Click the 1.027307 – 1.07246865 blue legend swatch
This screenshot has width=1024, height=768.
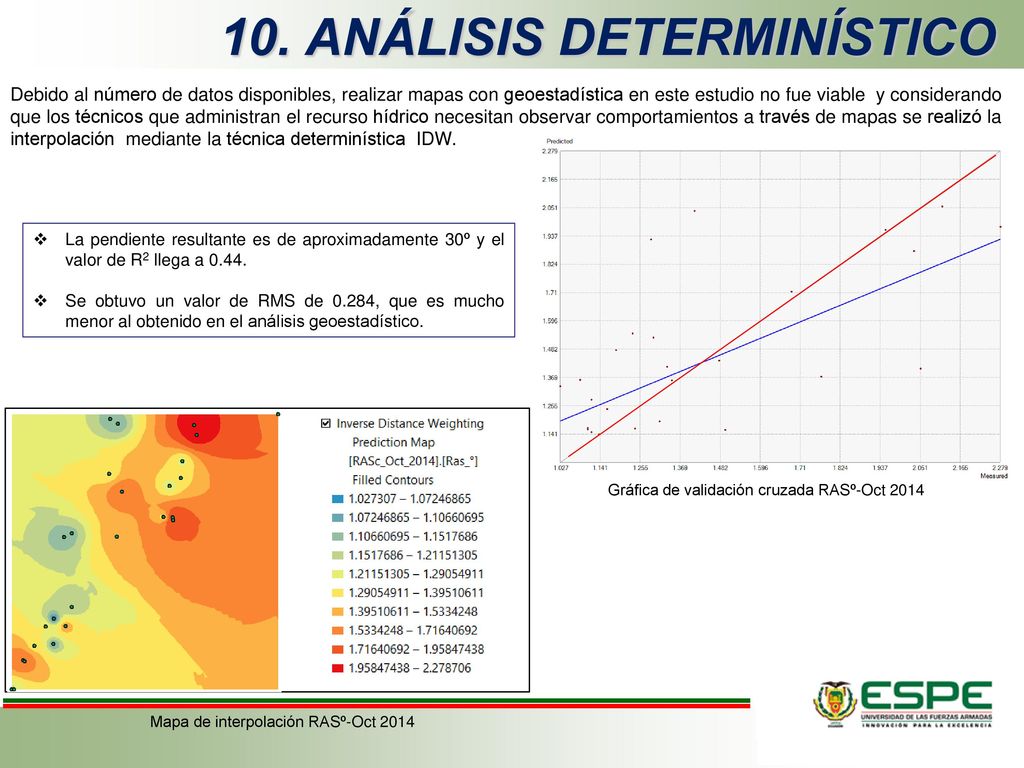coord(338,499)
